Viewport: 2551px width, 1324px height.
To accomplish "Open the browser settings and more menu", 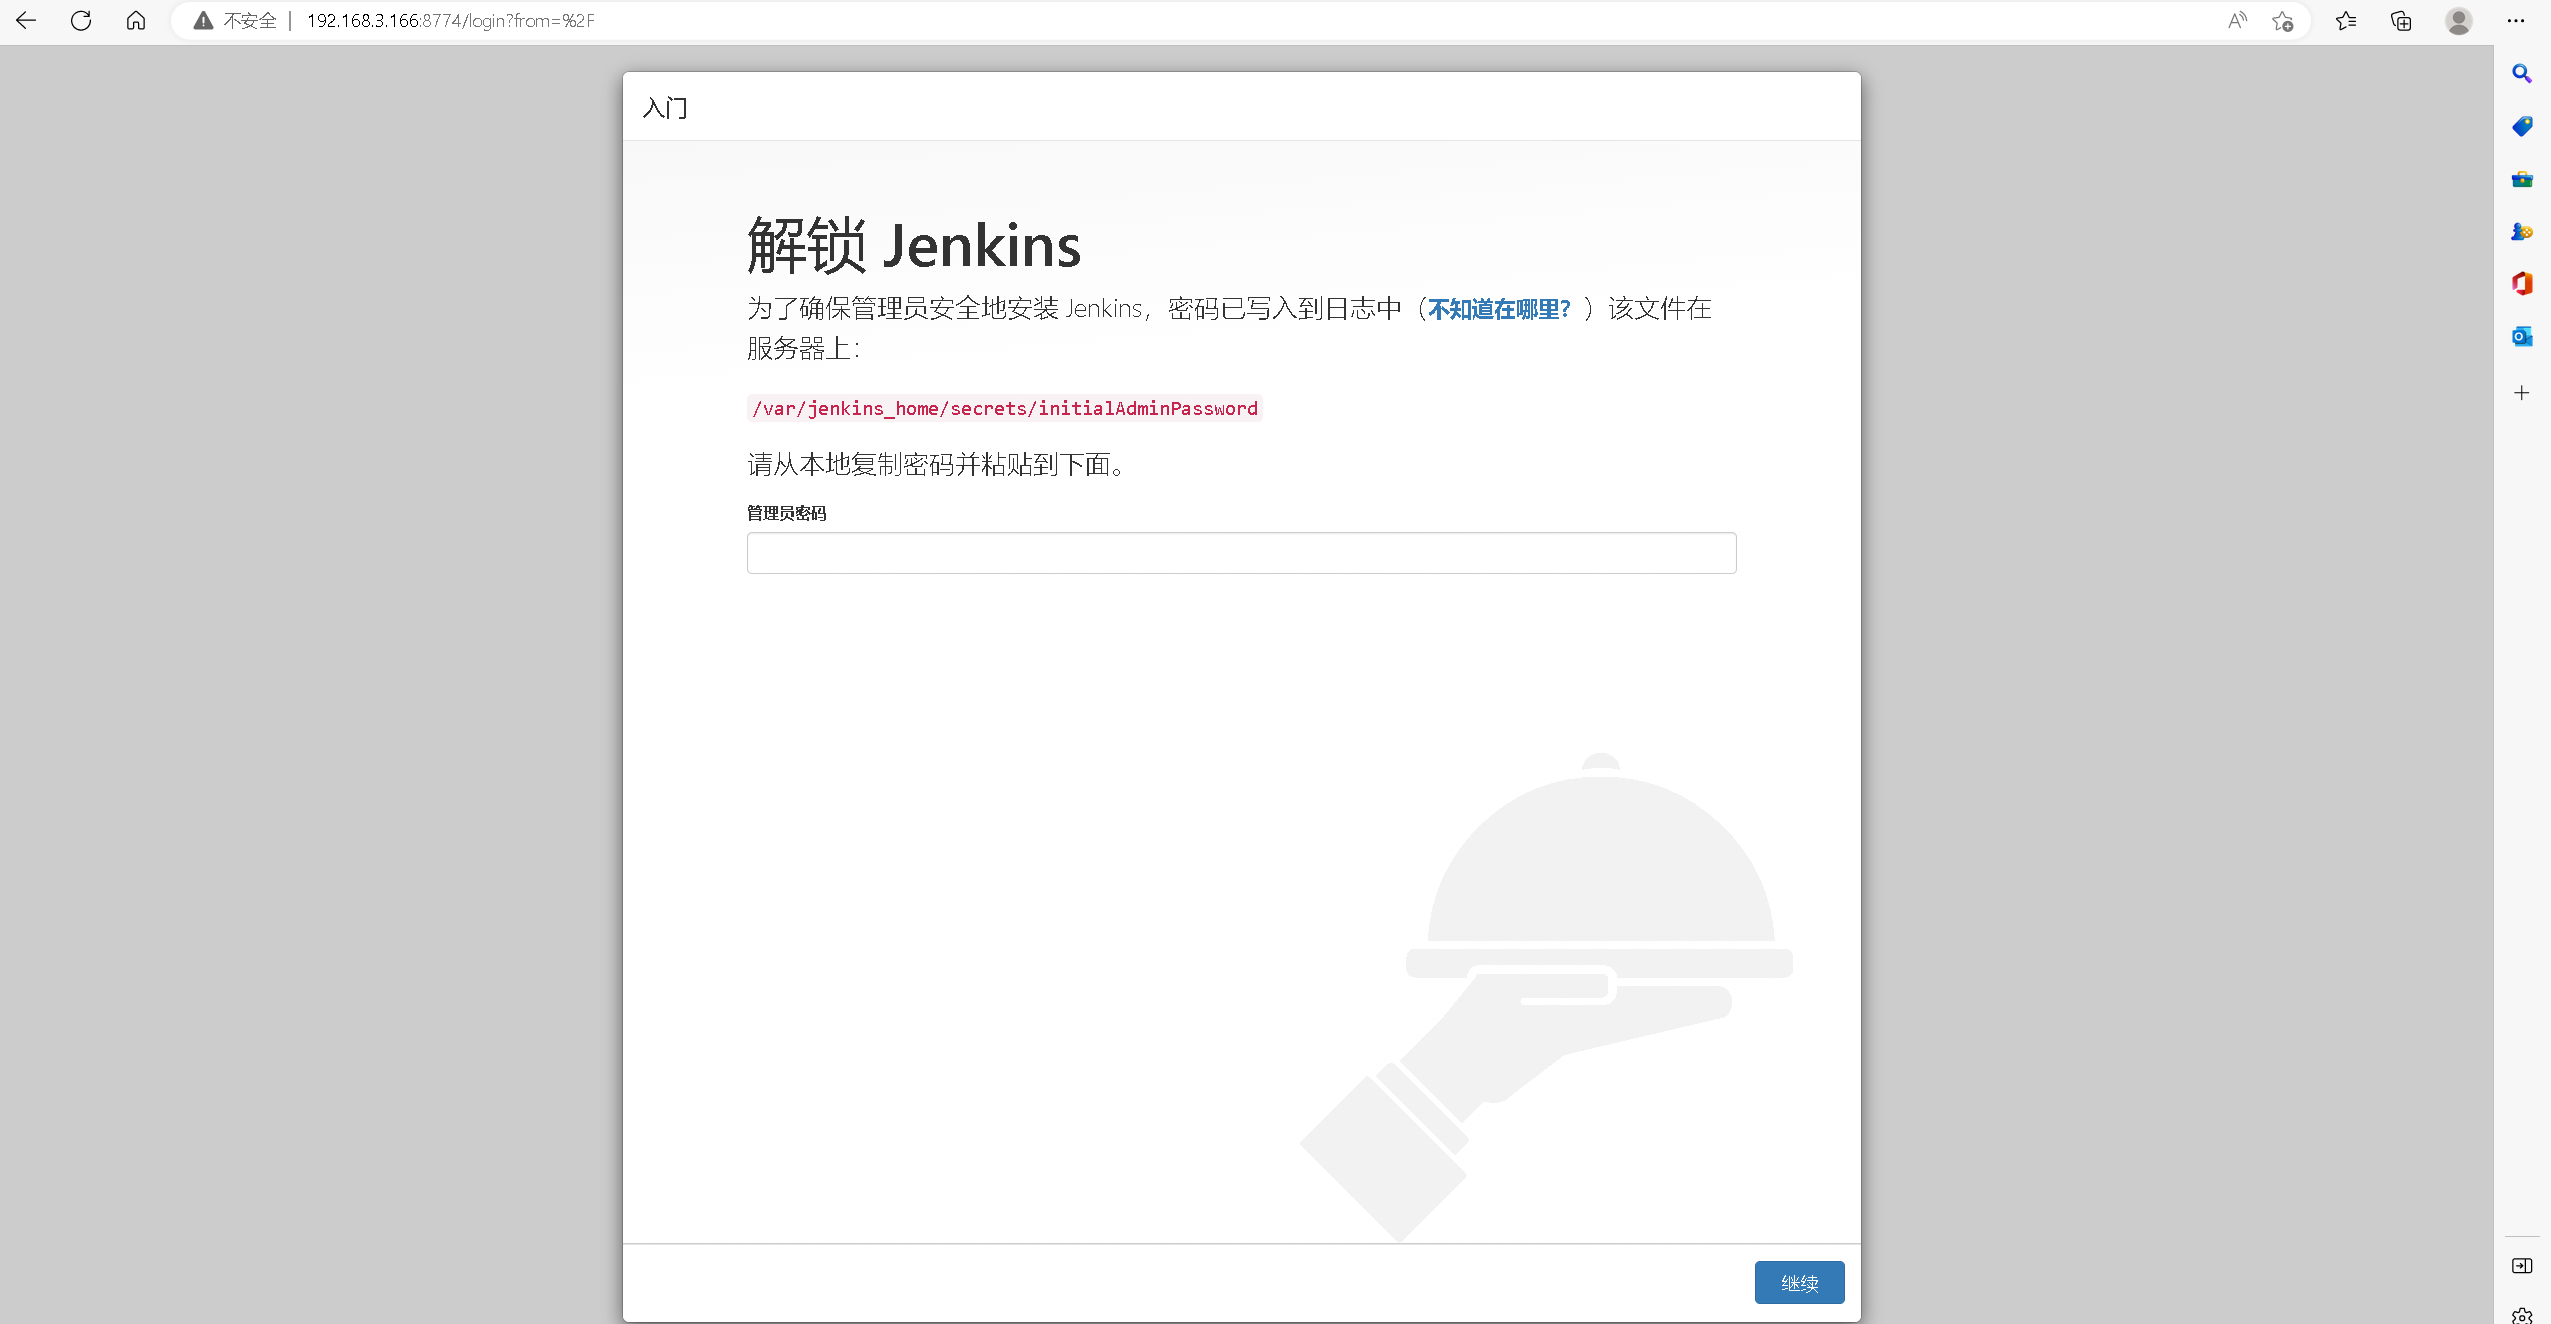I will coord(2516,21).
